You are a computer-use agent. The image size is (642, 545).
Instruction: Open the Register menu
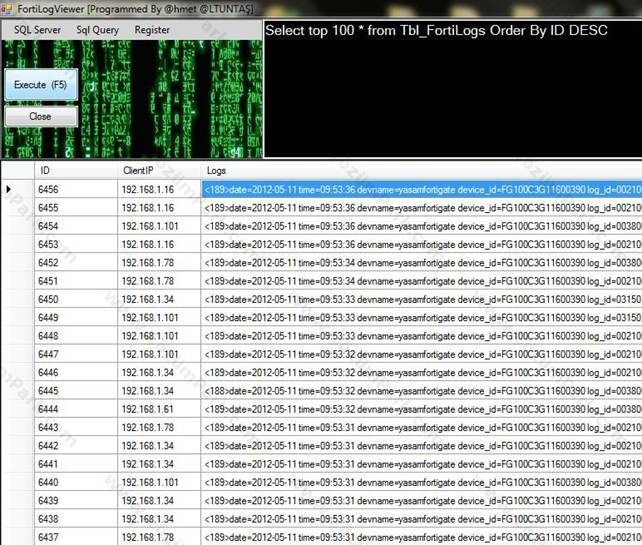tap(152, 30)
